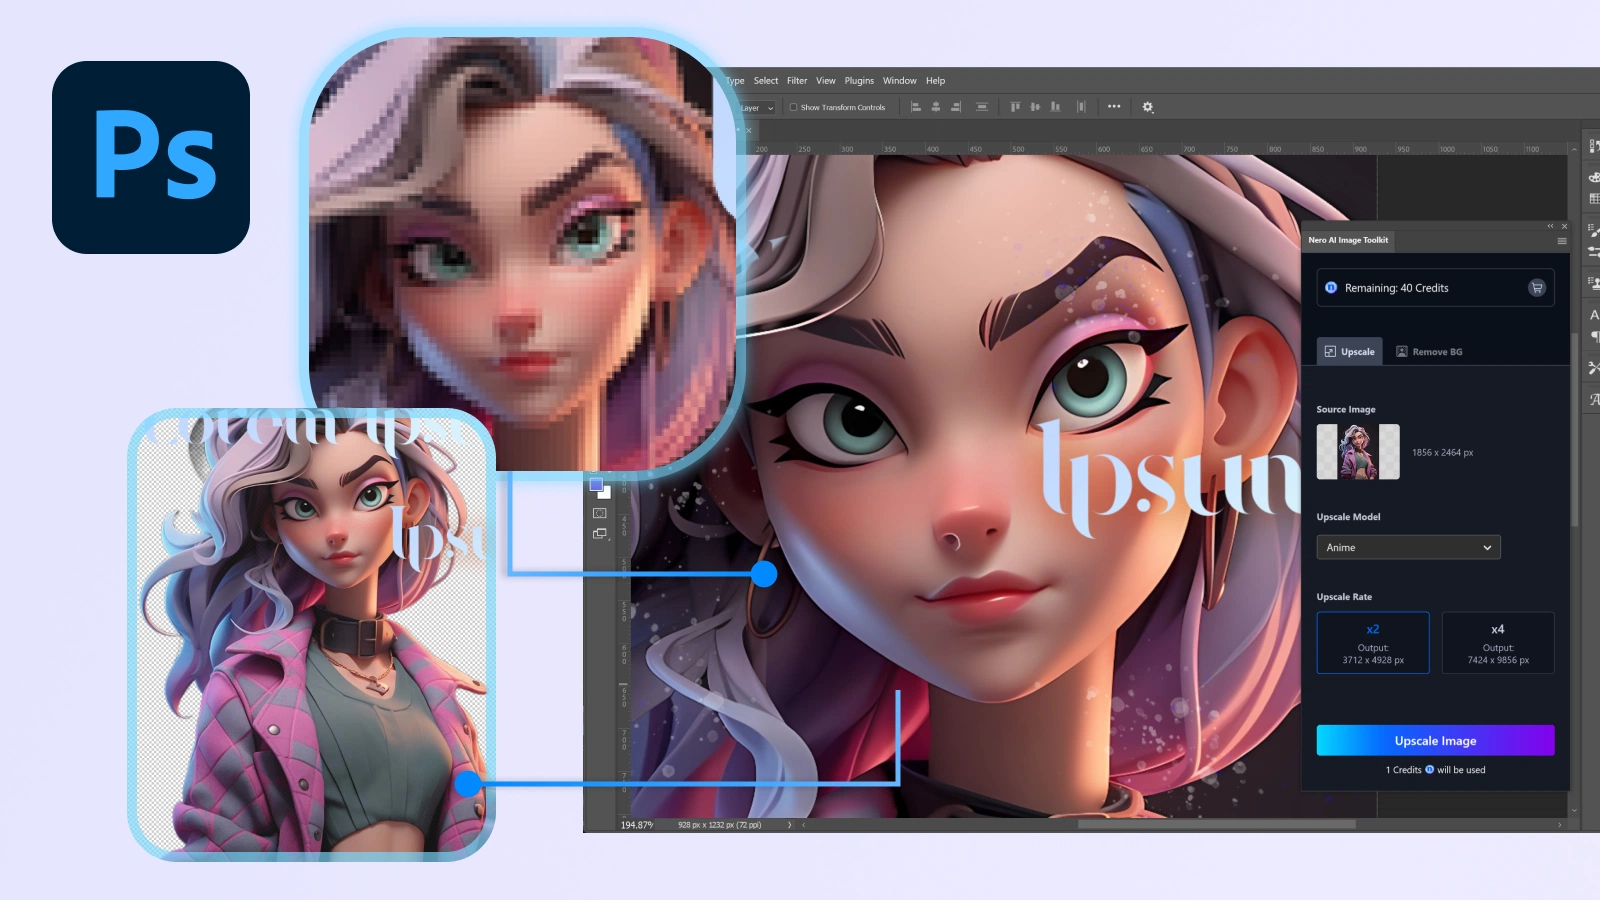The height and width of the screenshot is (900, 1600).
Task: Switch to the Remove BG tab
Action: click(x=1429, y=351)
